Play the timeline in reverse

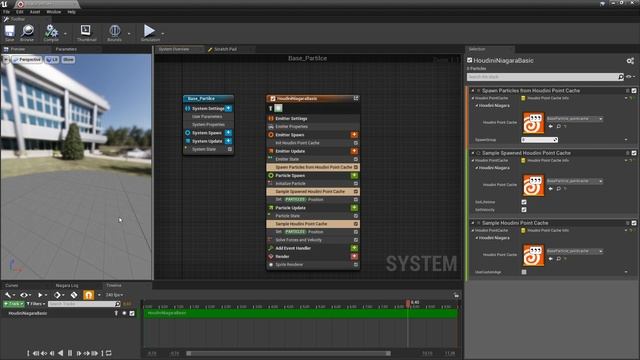click(x=60, y=353)
